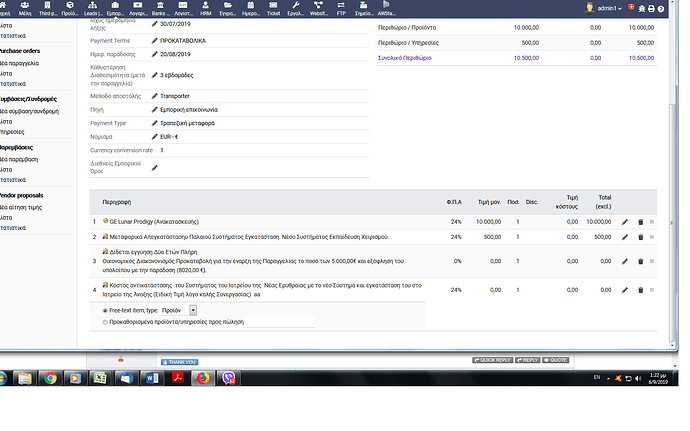Edit Payment Type pencil icon
Viewport: 690px width, 431px height.
click(154, 123)
